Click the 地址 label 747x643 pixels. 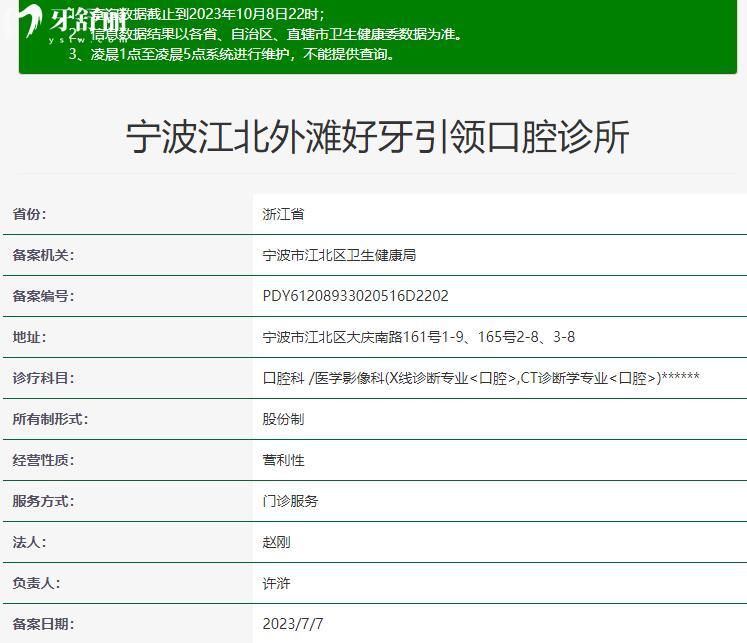click(x=30, y=337)
